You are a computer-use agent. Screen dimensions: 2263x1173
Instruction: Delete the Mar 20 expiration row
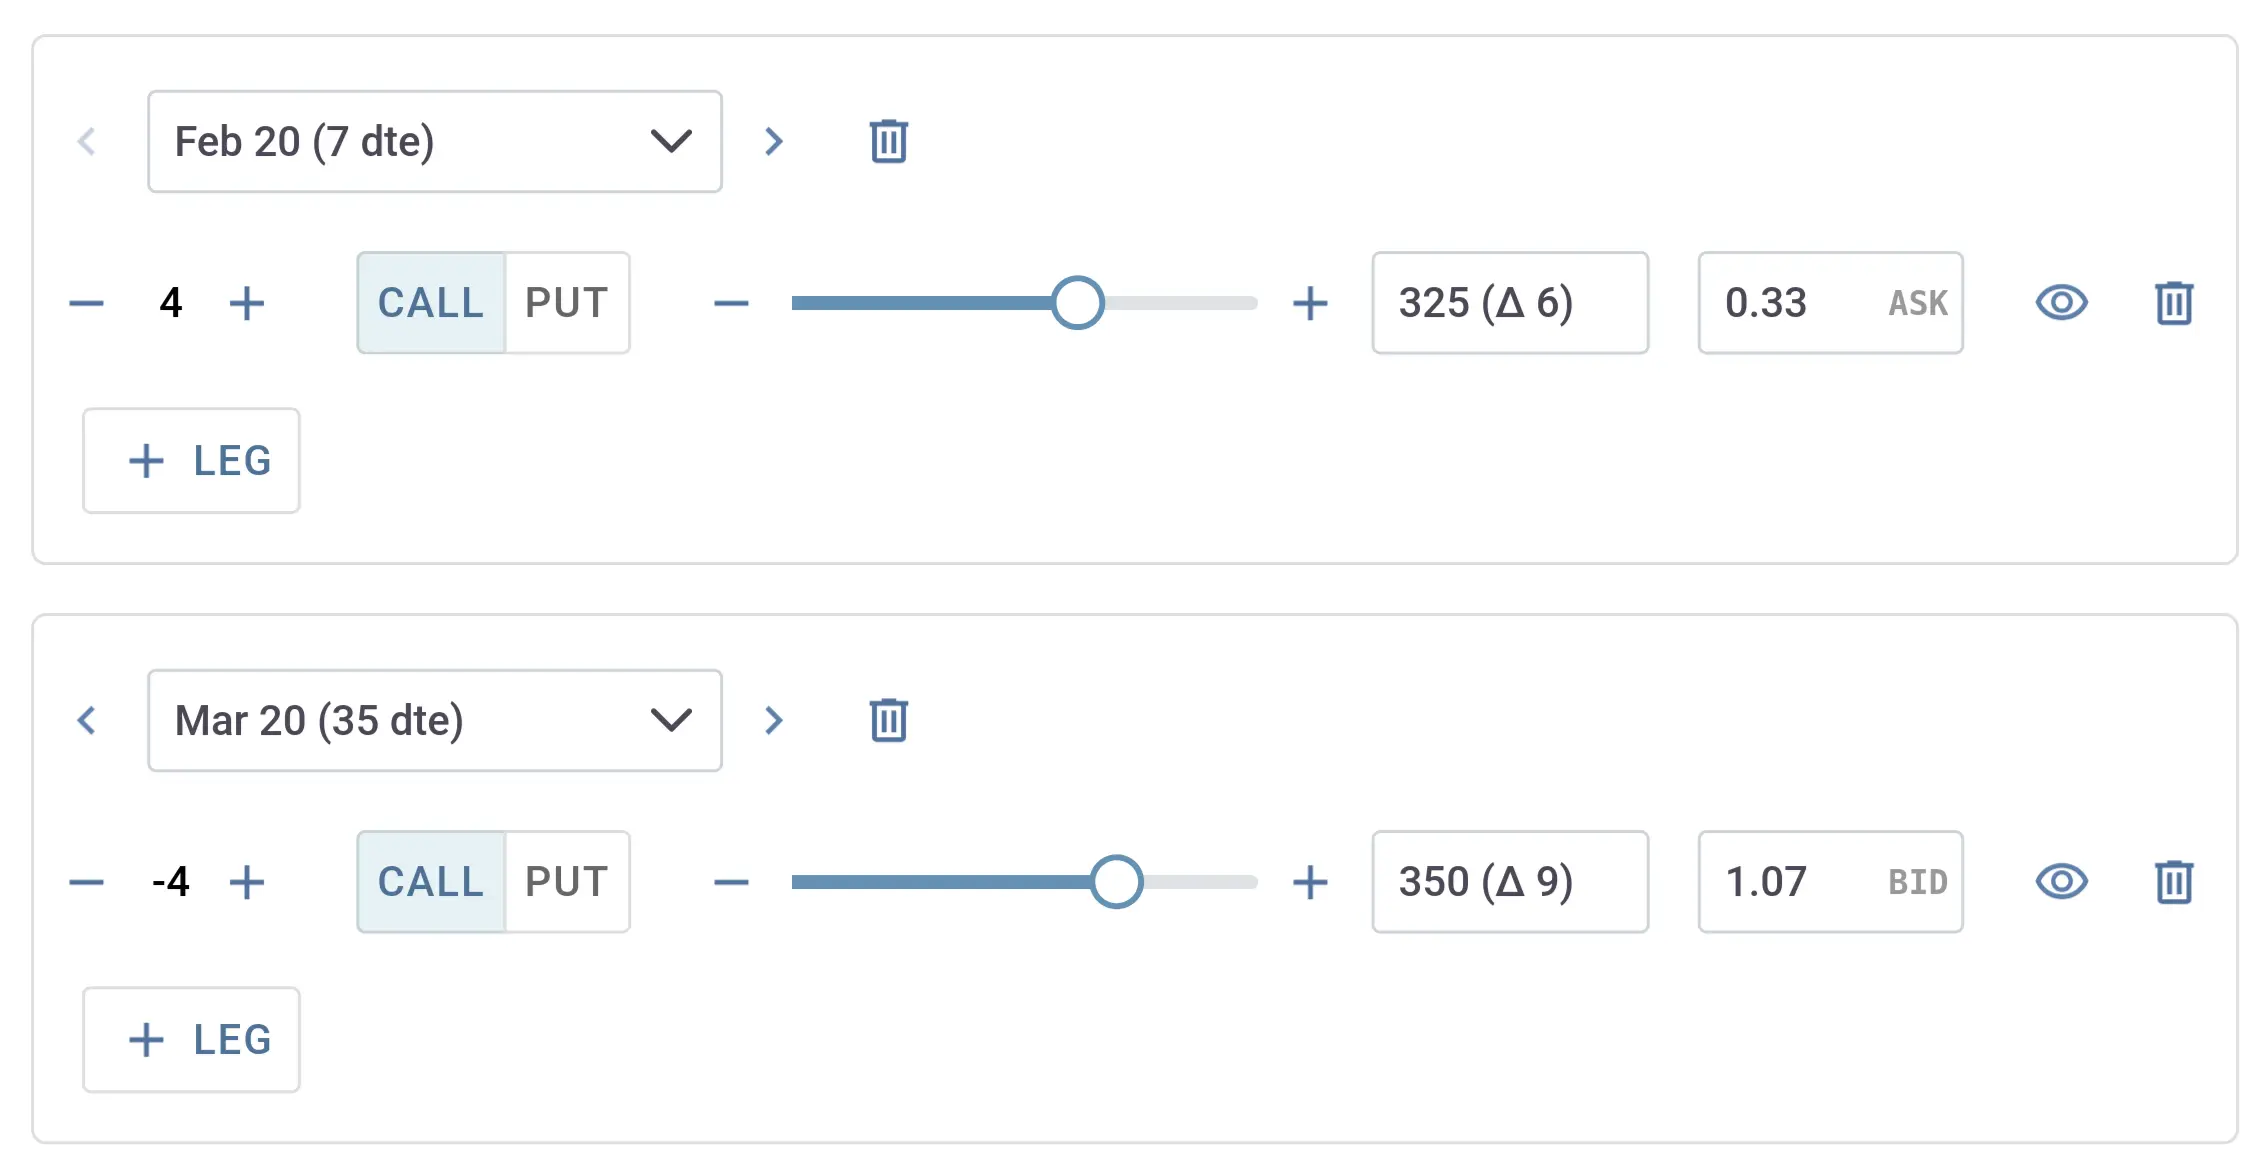pos(886,720)
